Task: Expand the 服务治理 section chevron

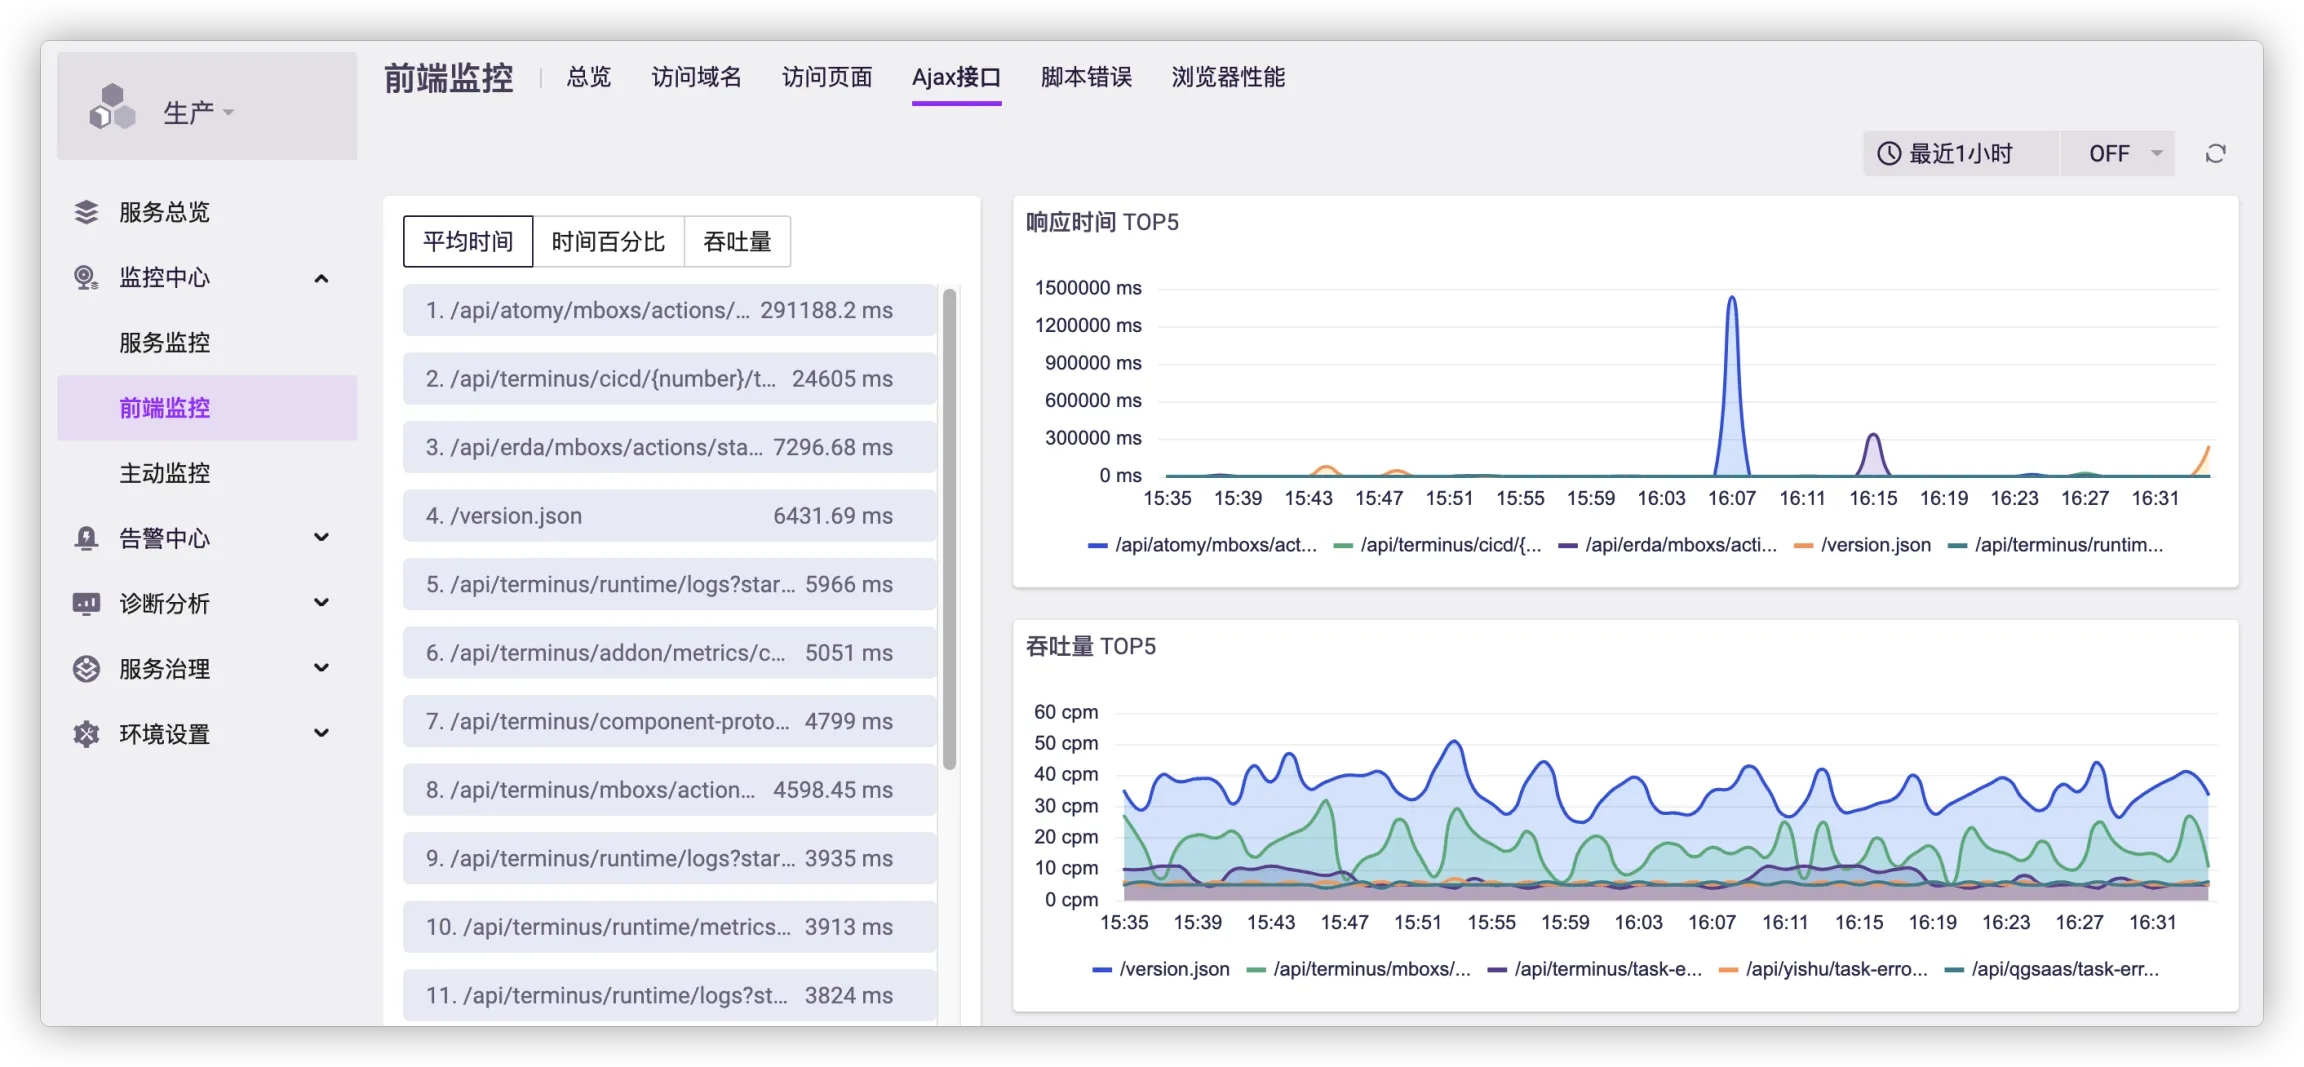Action: click(321, 668)
